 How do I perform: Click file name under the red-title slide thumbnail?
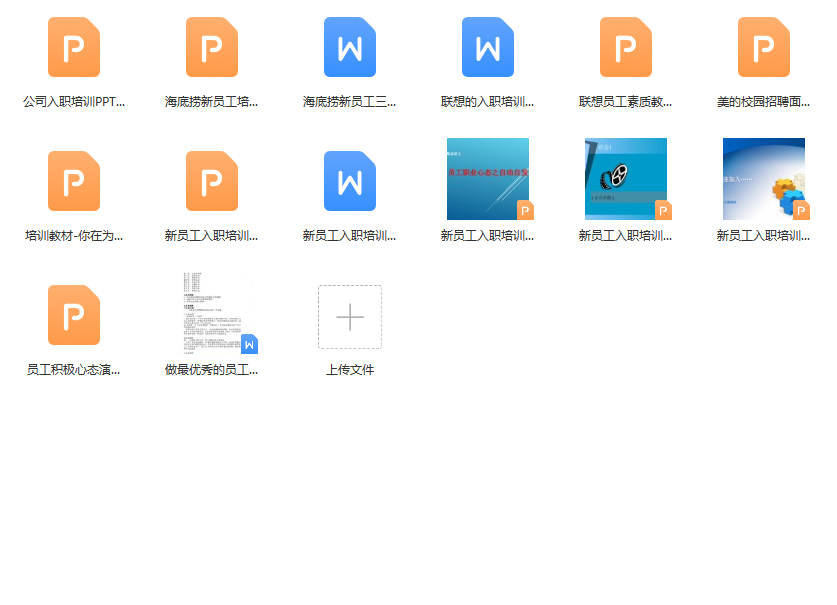488,235
